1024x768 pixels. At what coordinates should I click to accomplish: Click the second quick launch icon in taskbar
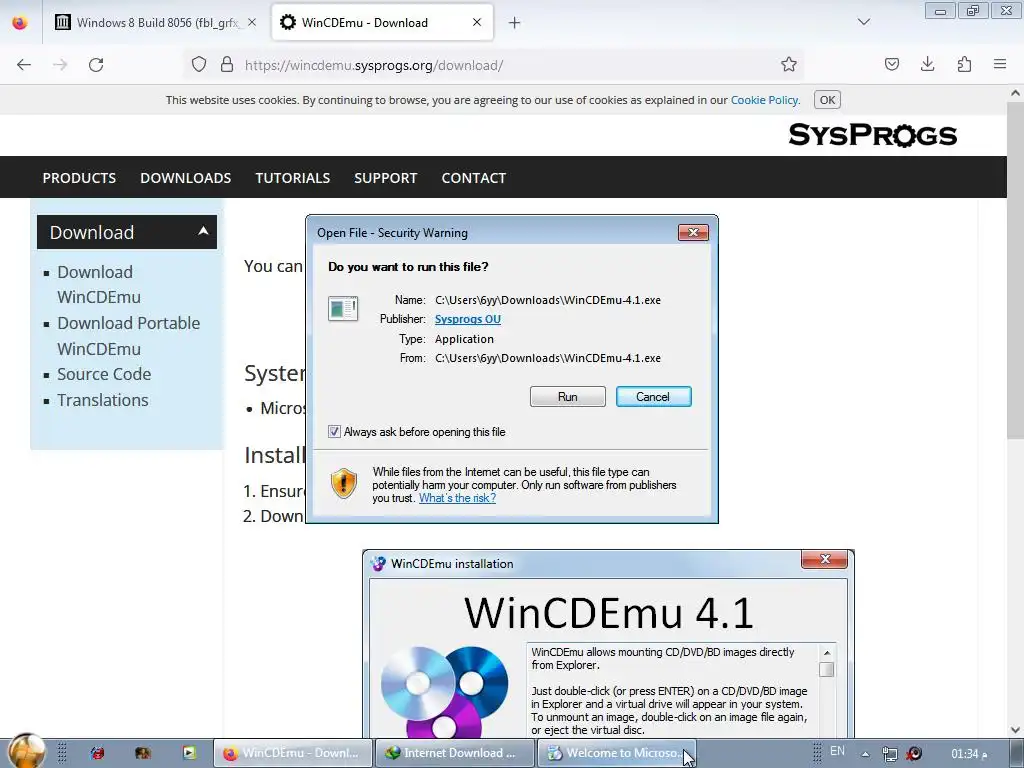[142, 753]
